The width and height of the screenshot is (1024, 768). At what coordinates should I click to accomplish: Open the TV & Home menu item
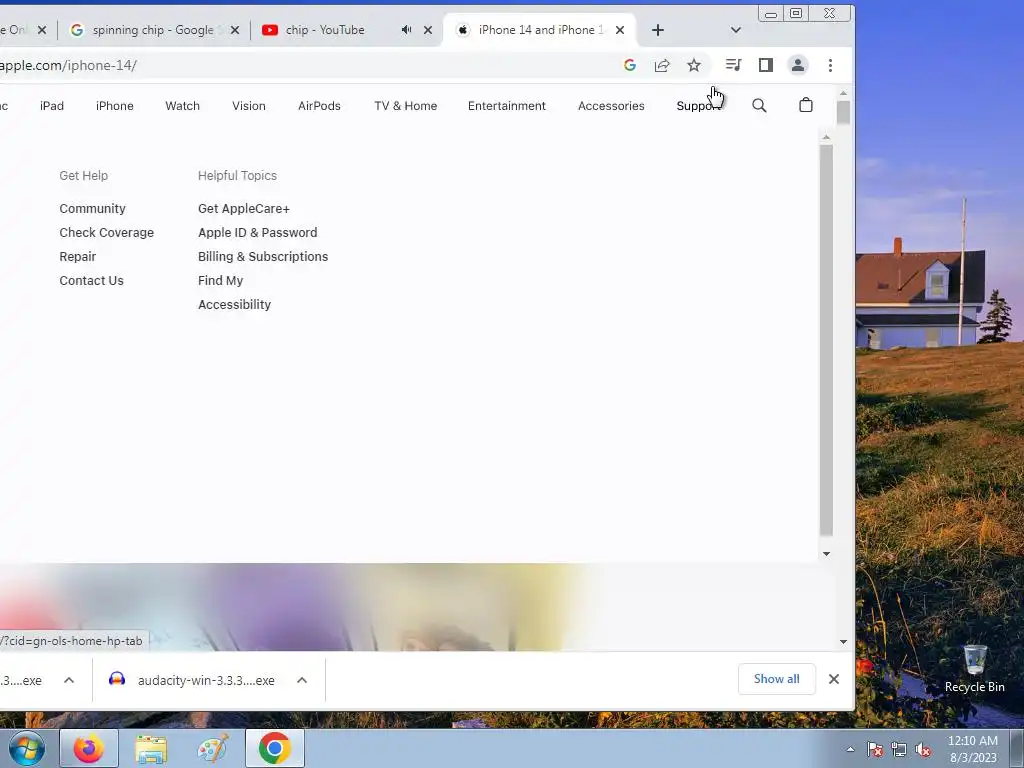point(406,106)
